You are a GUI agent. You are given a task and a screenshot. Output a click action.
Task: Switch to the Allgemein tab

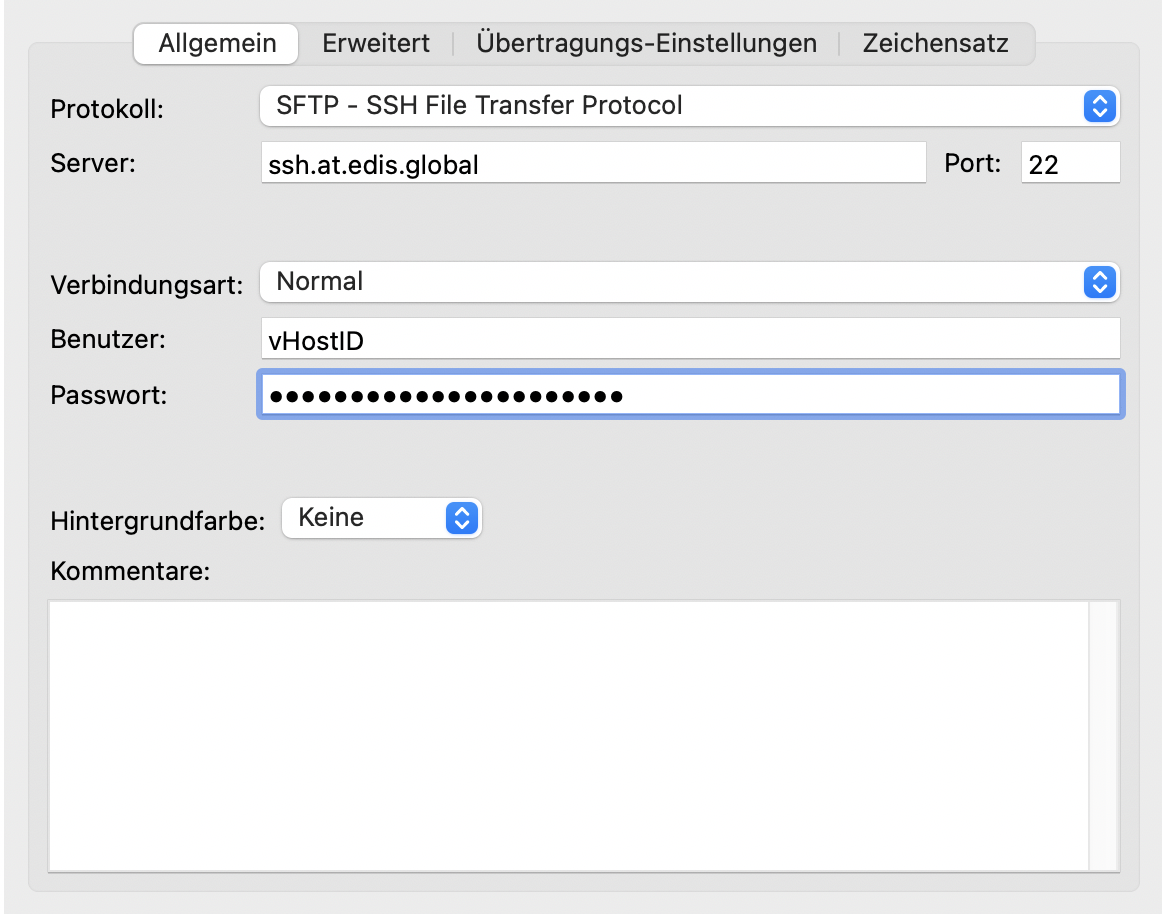216,44
